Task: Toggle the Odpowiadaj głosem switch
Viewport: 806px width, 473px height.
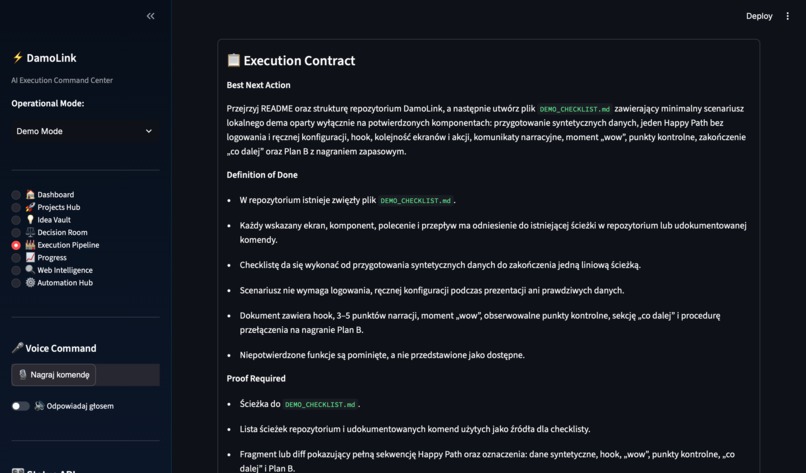Action: click(x=21, y=406)
